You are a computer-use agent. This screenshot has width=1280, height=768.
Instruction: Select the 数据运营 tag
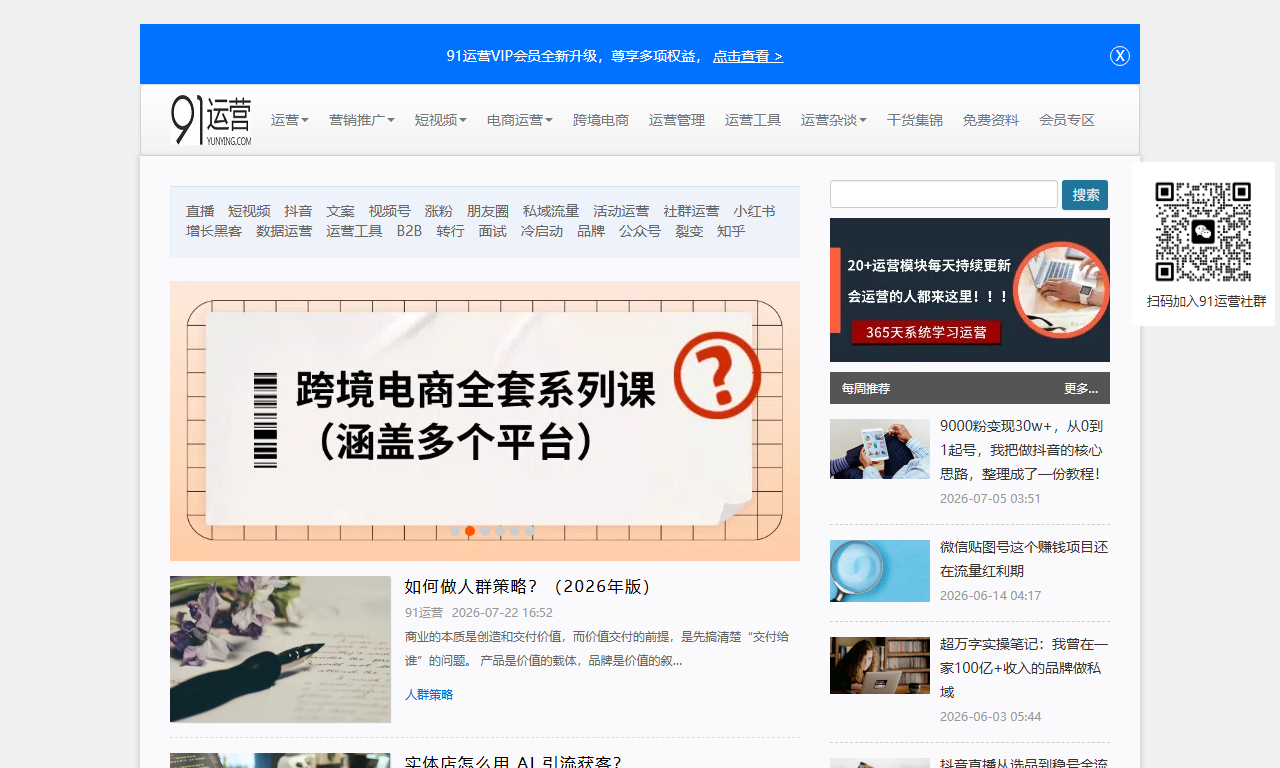pyautogui.click(x=284, y=231)
